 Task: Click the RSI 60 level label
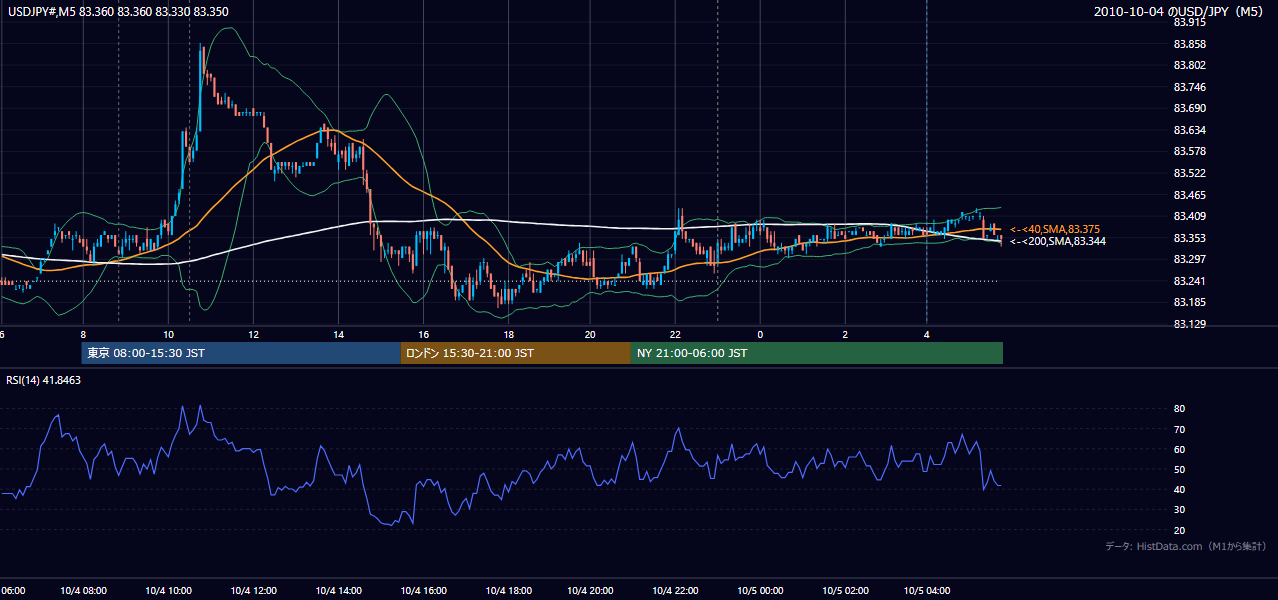pyautogui.click(x=1179, y=449)
